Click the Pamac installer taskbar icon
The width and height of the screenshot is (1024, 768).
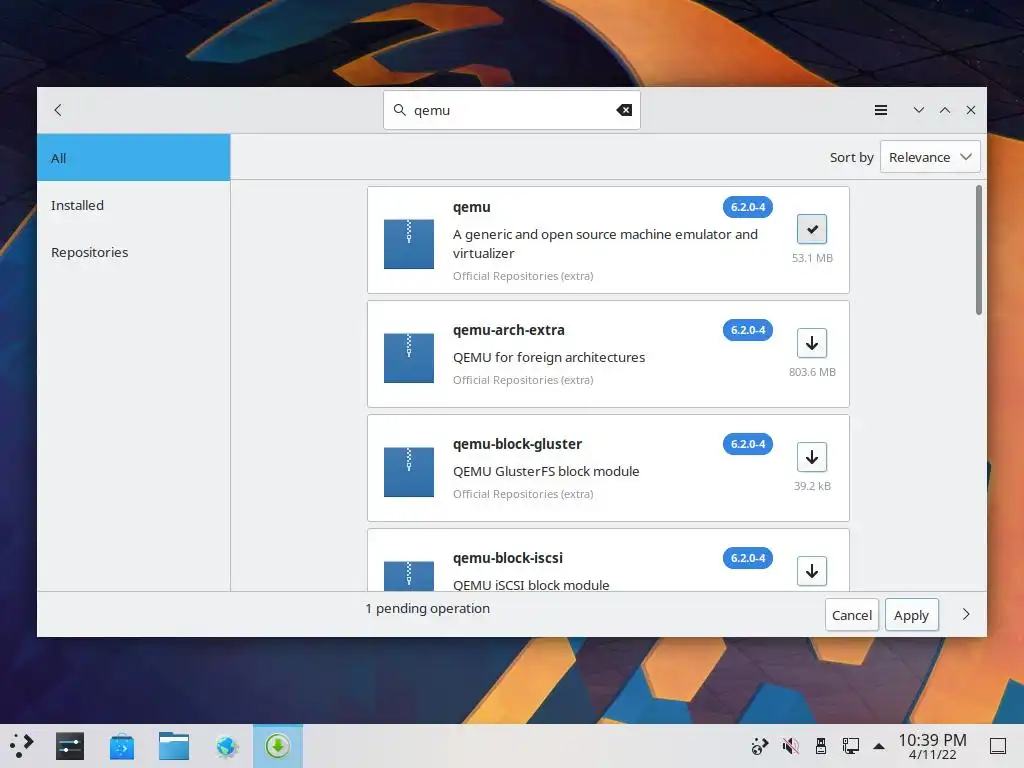(x=278, y=746)
